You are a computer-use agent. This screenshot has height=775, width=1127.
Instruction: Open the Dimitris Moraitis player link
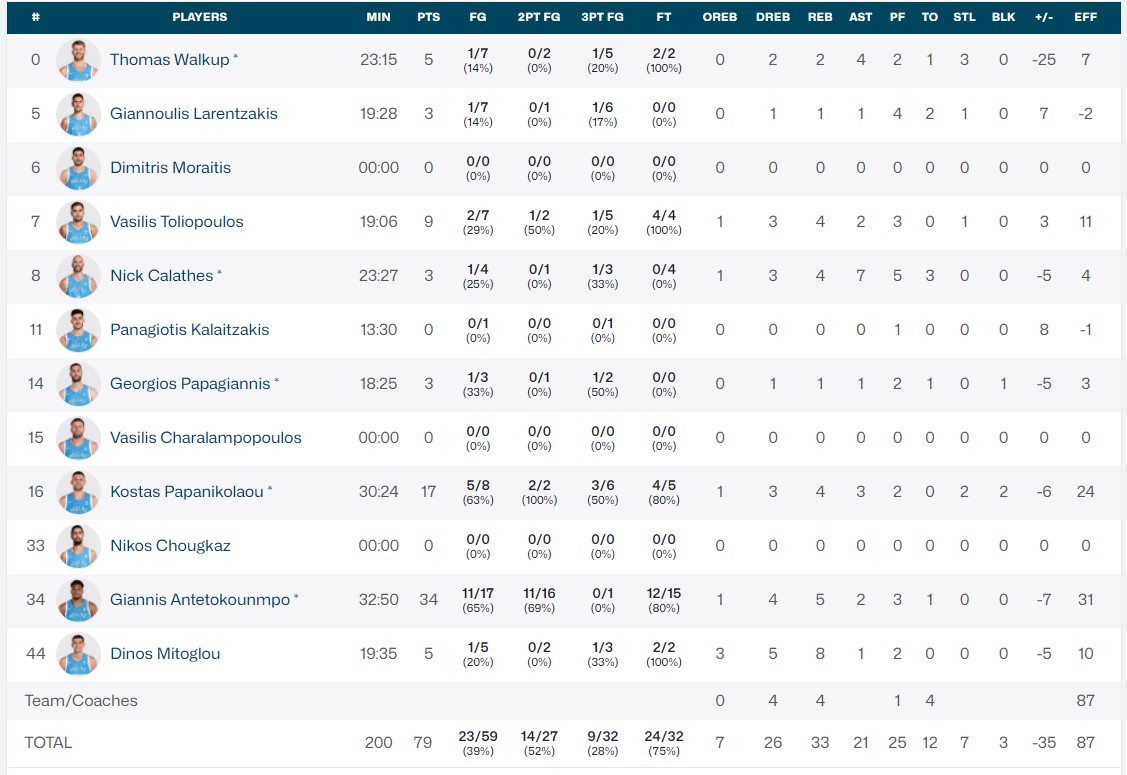coord(170,168)
